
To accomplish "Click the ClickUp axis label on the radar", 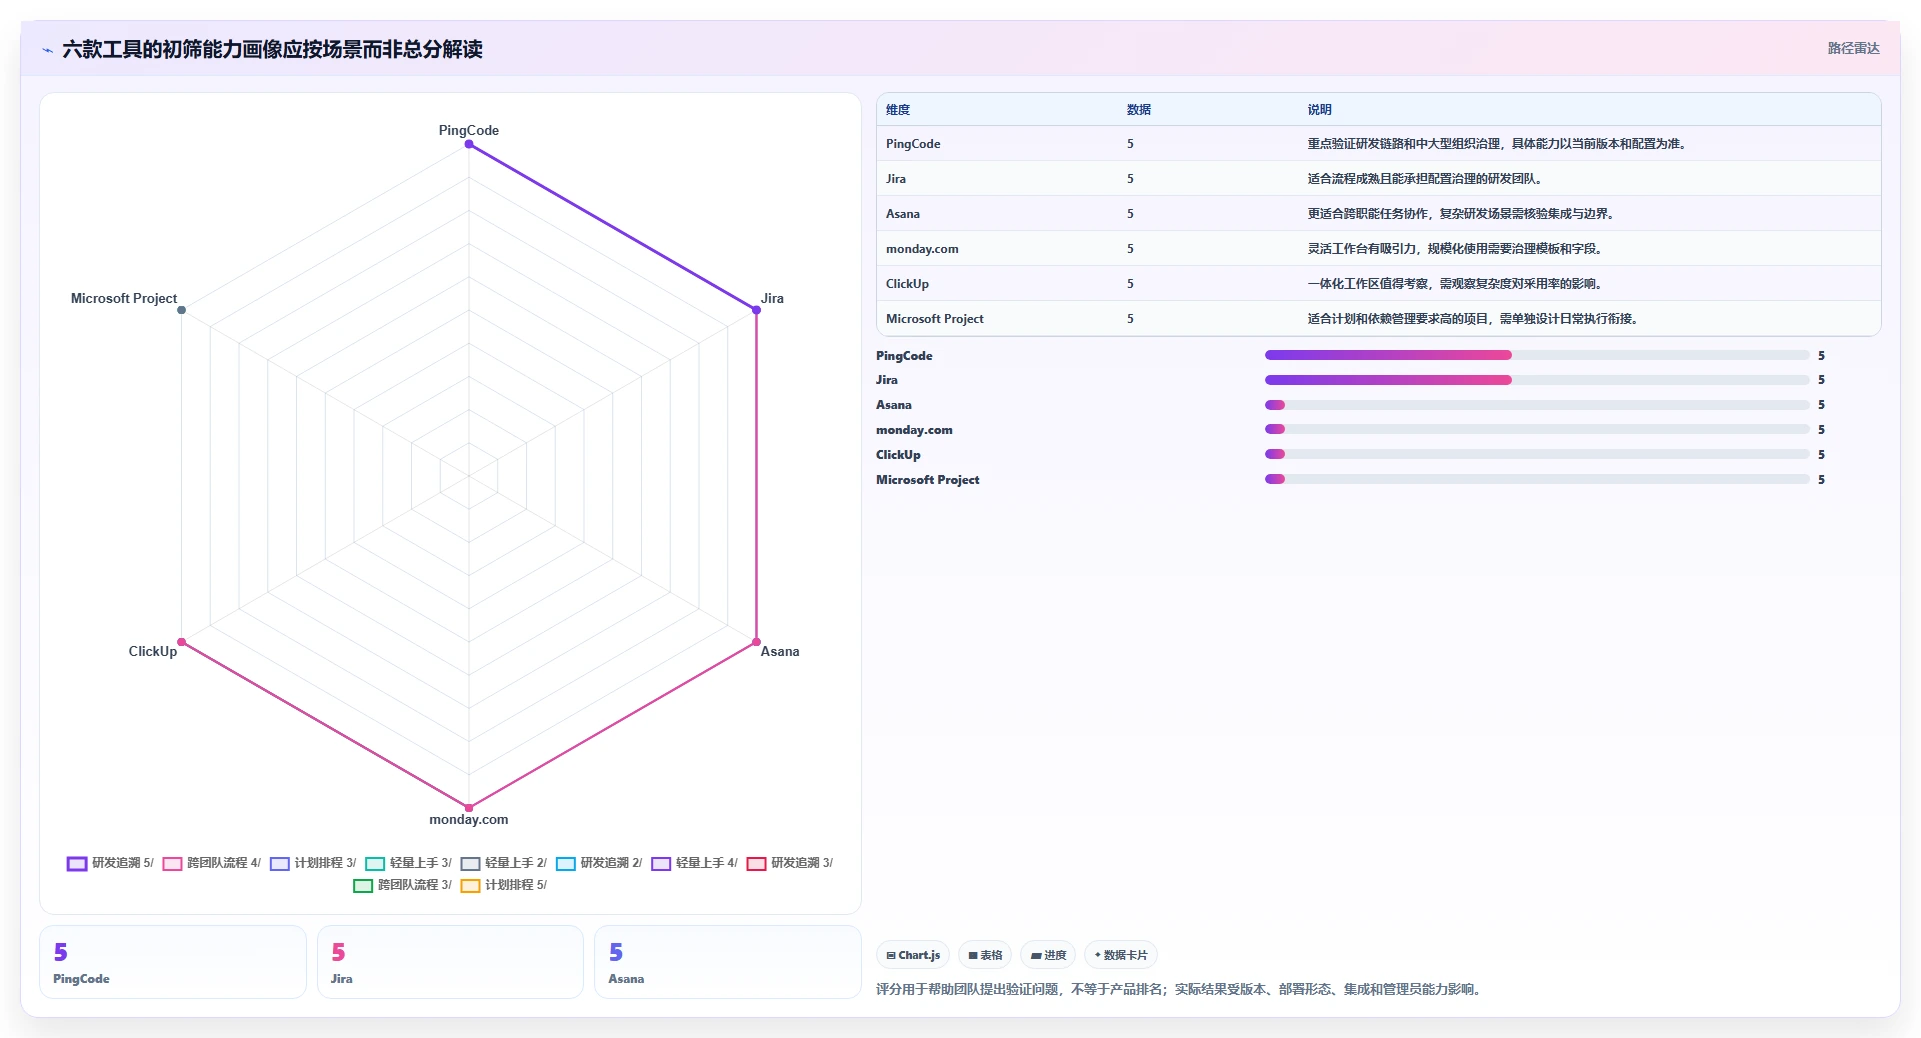I will tap(153, 651).
